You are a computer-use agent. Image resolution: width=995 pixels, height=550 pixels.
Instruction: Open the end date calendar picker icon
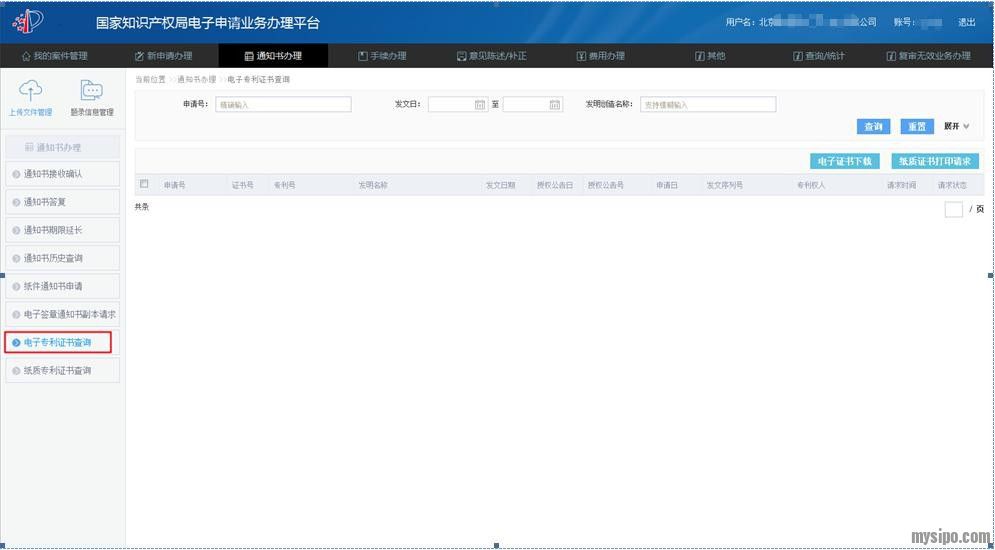(x=554, y=105)
